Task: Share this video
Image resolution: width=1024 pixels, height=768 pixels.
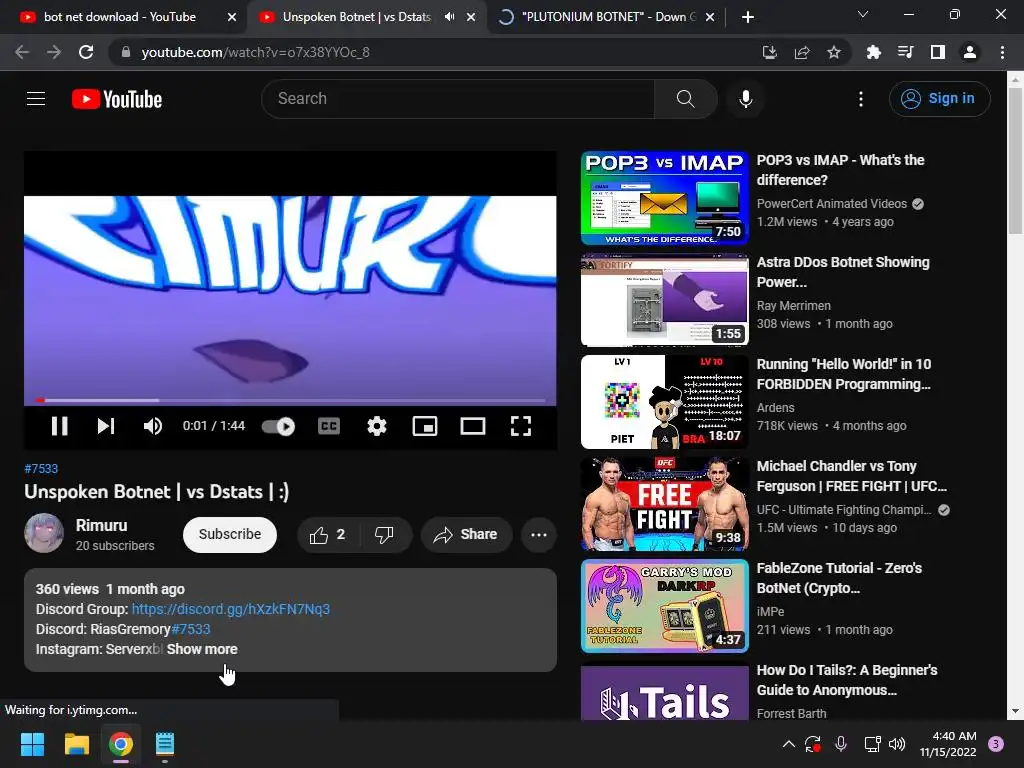Action: (466, 535)
